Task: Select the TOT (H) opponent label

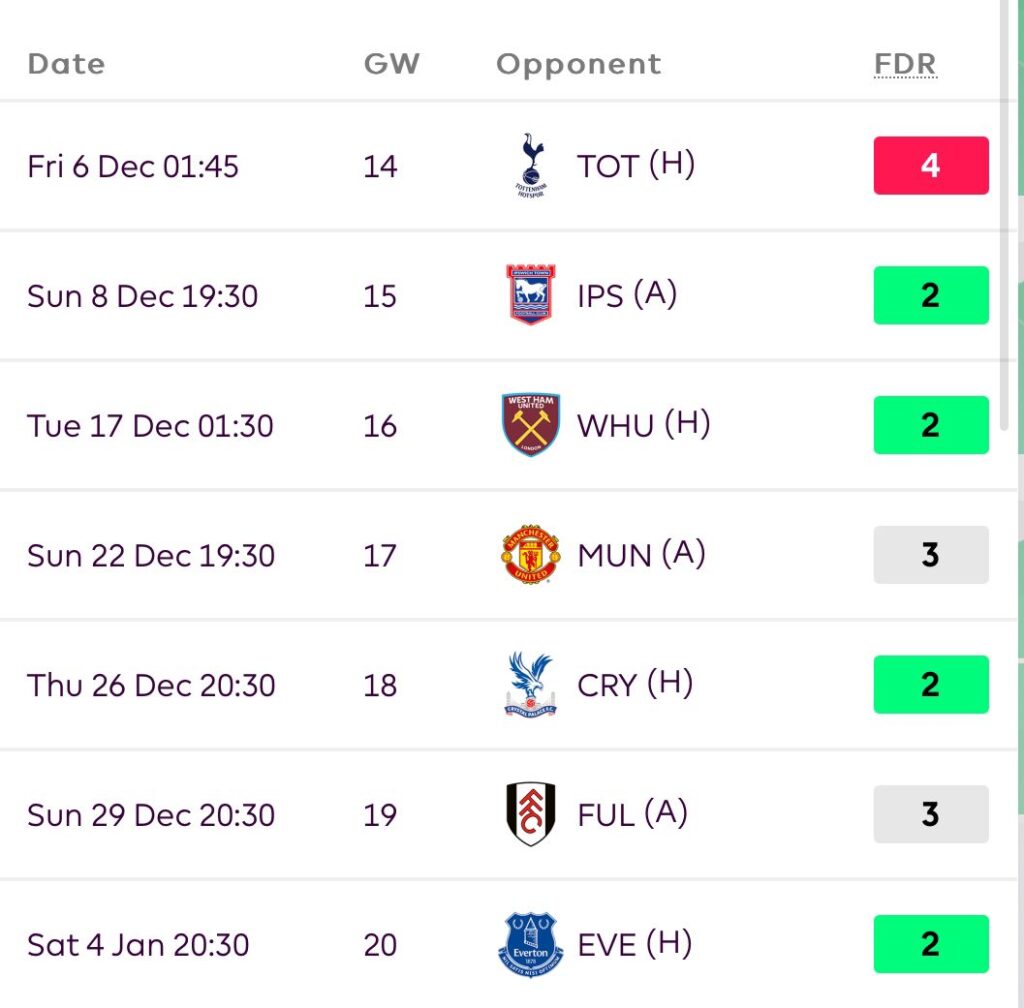Action: coord(635,166)
